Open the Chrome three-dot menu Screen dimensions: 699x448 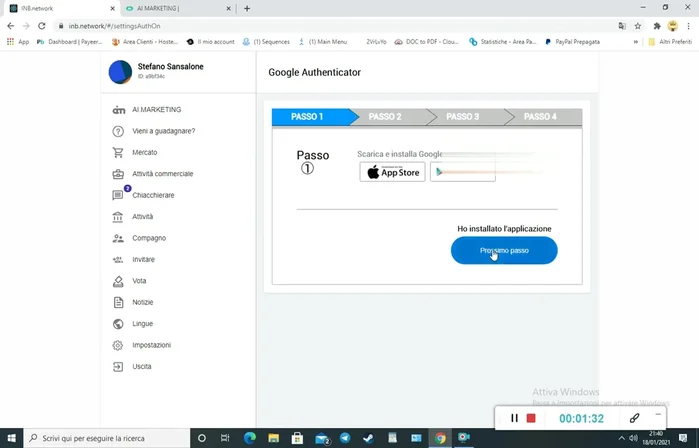pos(689,26)
